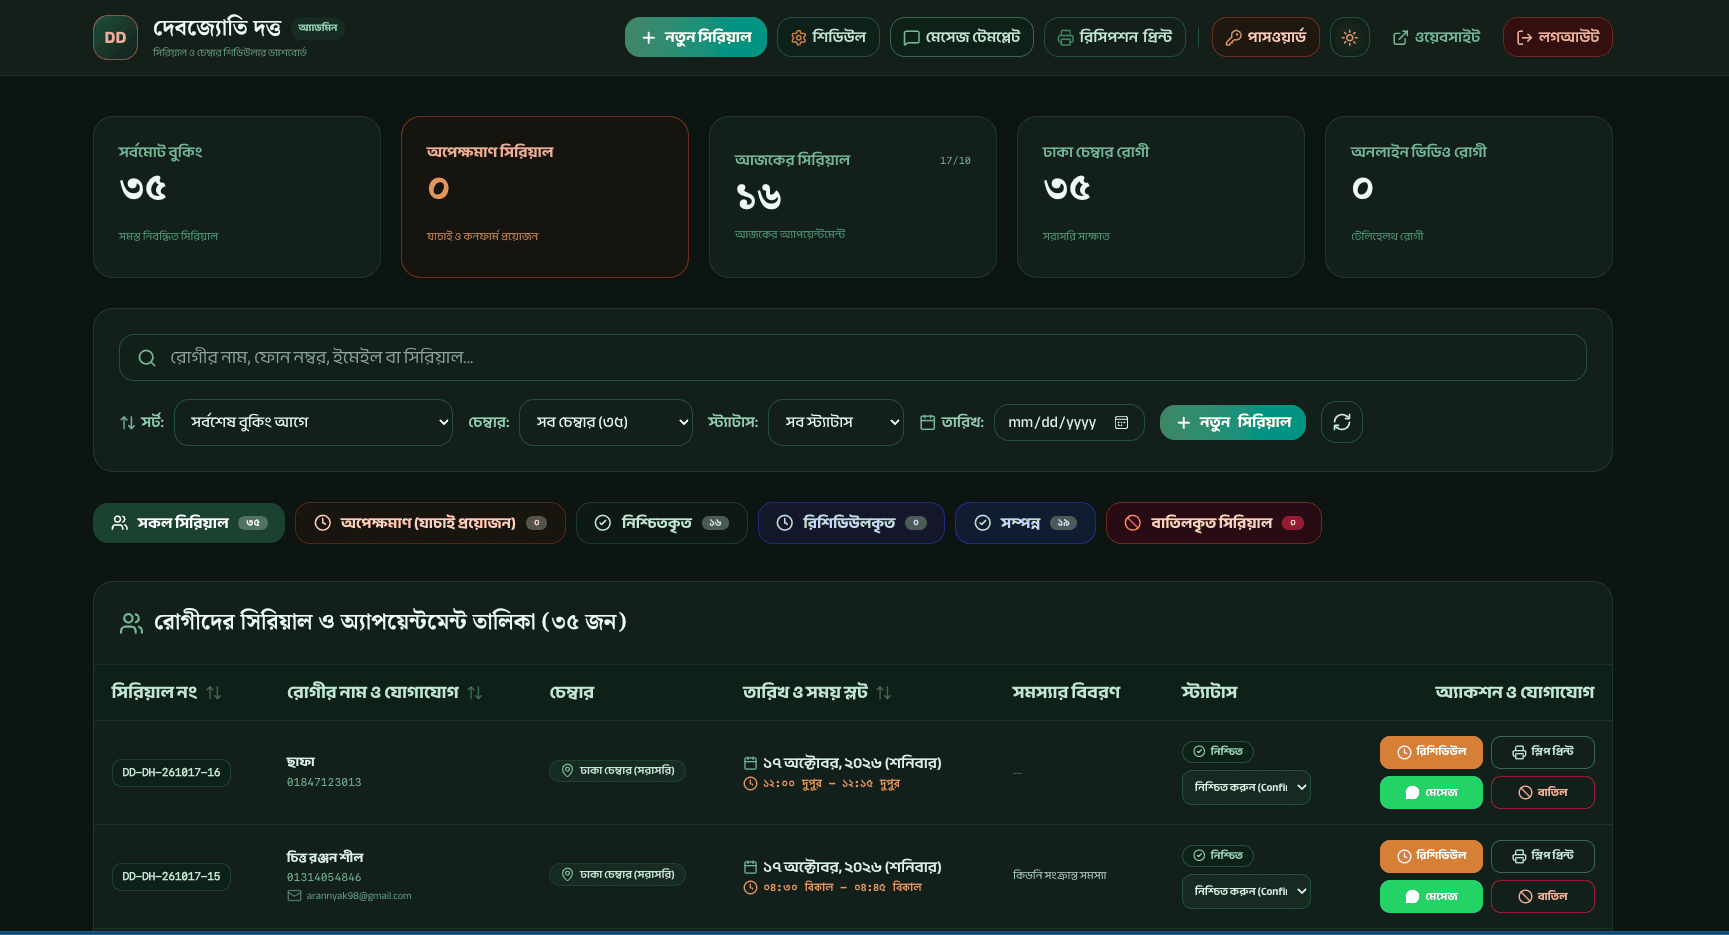Click the পাসওয়ার্ড key button

coord(1265,37)
